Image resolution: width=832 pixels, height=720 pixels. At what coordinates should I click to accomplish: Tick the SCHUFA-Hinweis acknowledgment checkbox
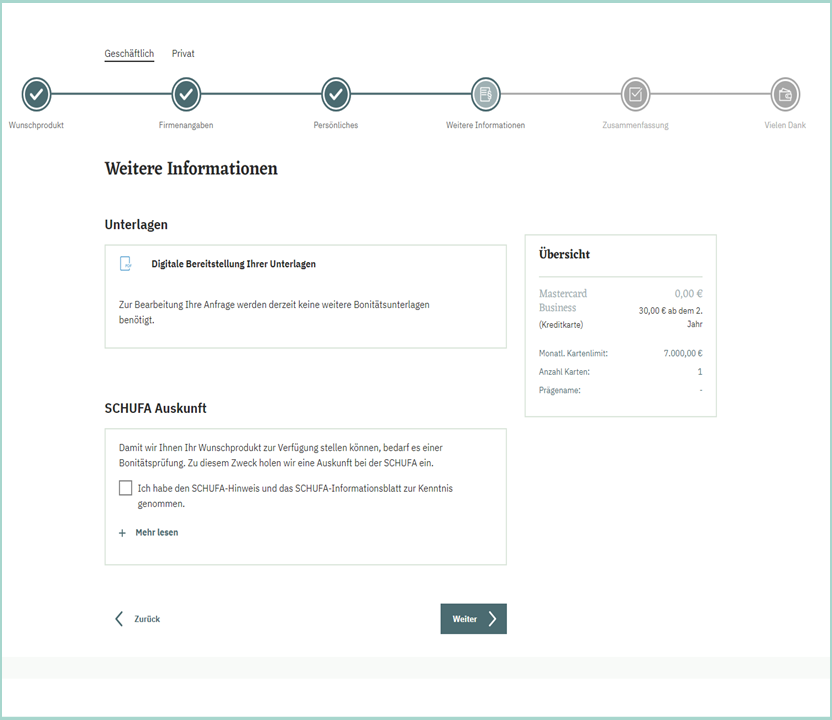125,488
